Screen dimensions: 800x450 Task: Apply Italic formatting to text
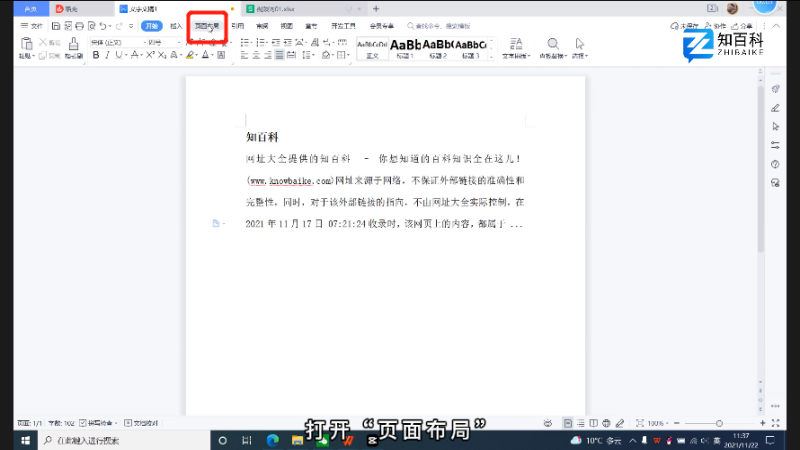108,56
